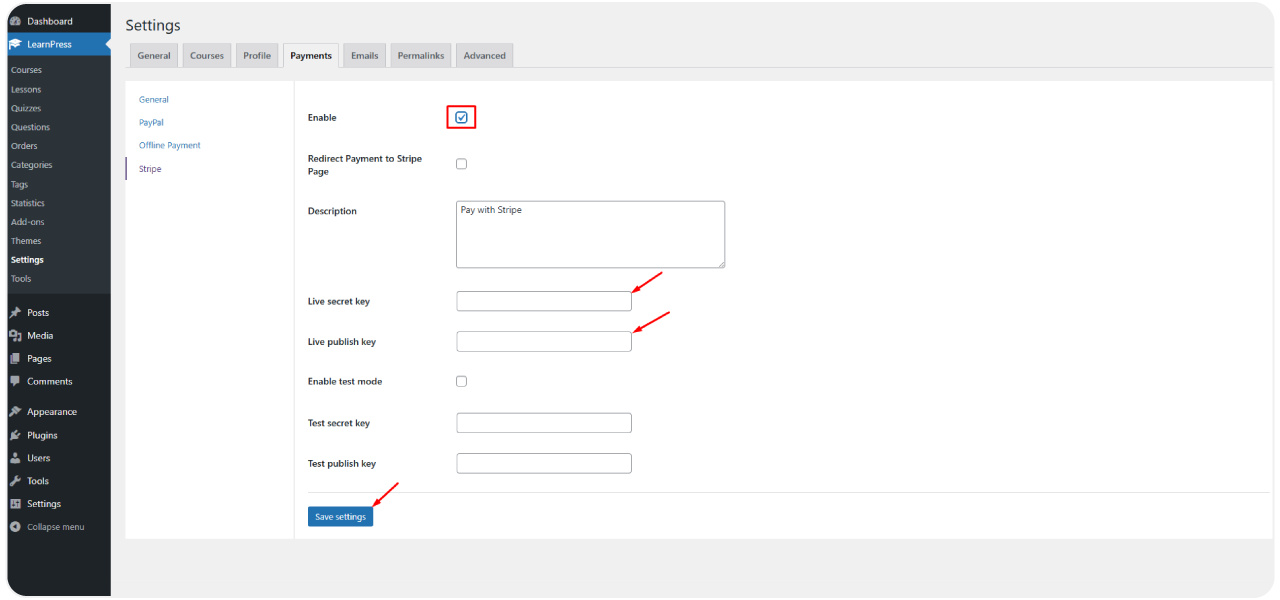Click the Save settings button
The image size is (1280, 600).
tap(340, 516)
